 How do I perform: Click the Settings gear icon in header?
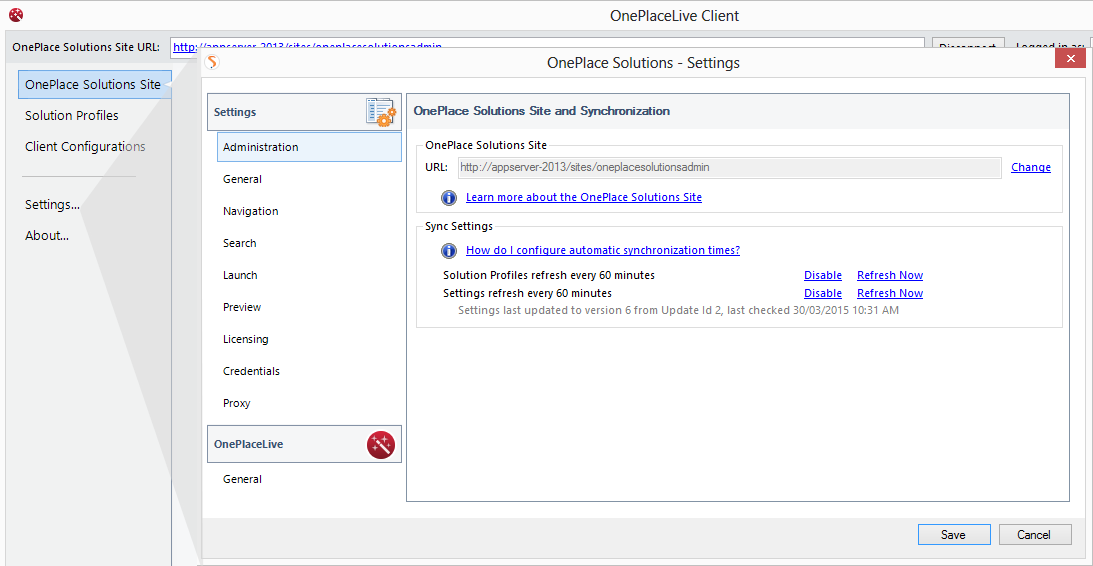tap(380, 112)
